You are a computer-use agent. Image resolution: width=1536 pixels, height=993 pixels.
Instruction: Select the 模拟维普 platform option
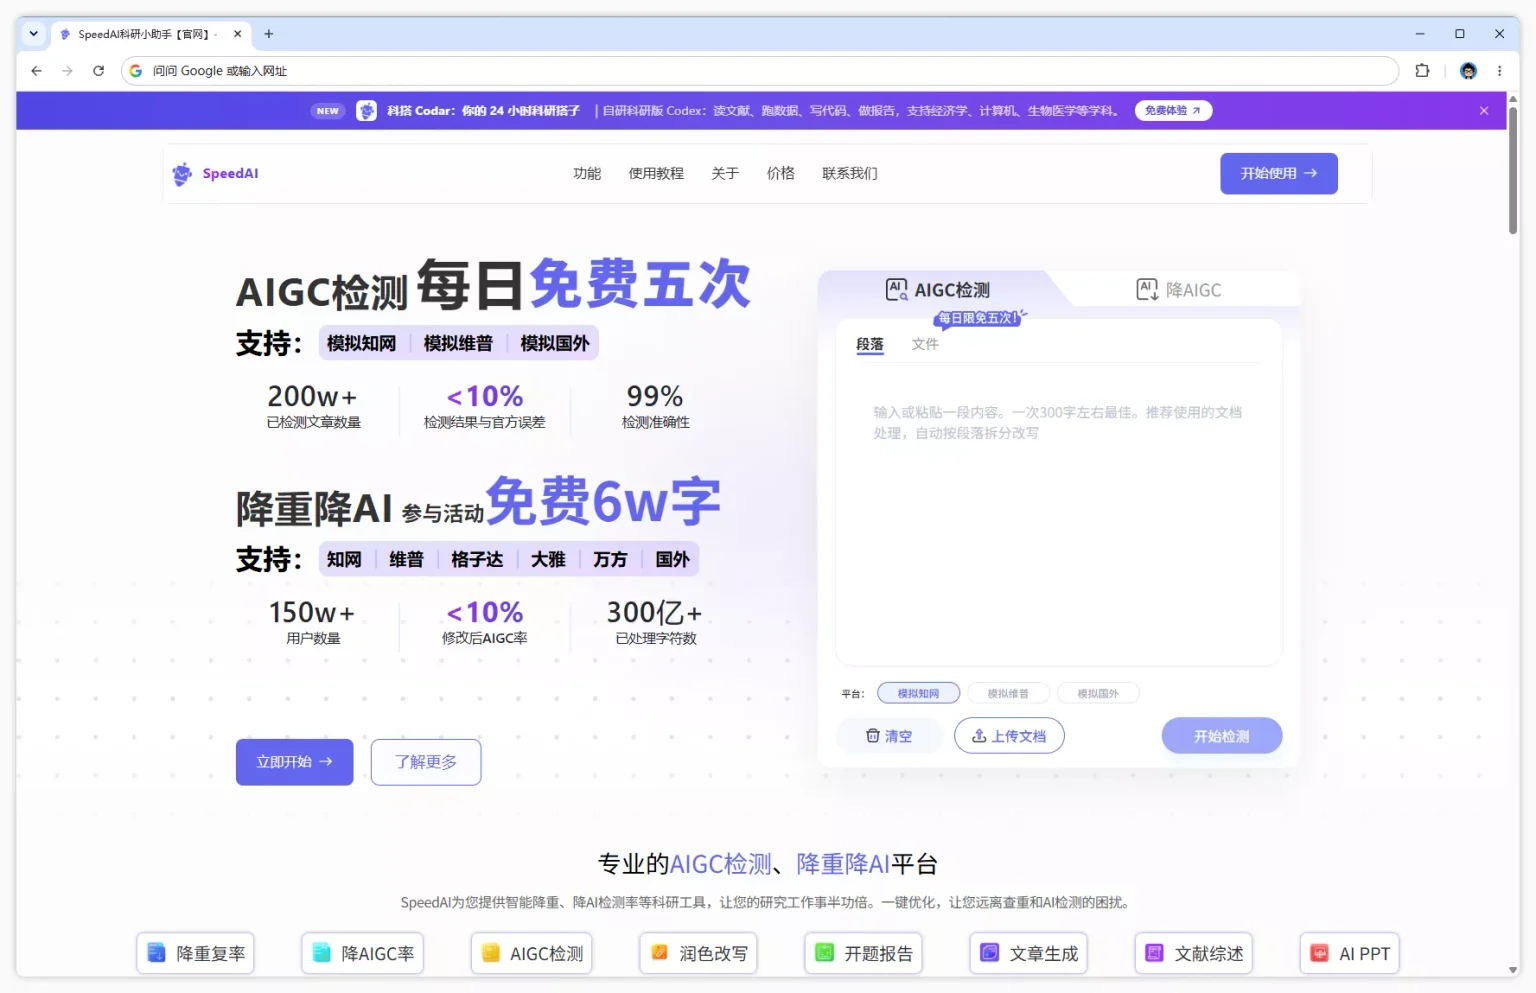click(x=1008, y=693)
